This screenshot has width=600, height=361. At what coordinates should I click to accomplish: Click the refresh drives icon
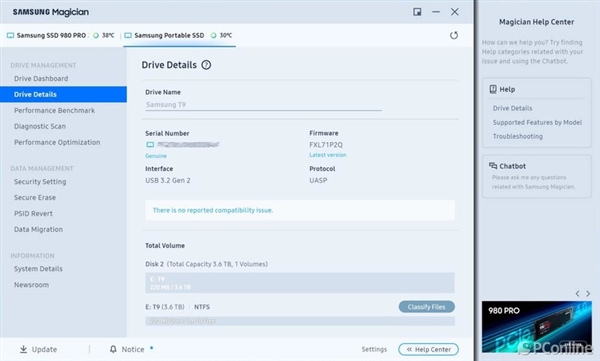tap(454, 35)
